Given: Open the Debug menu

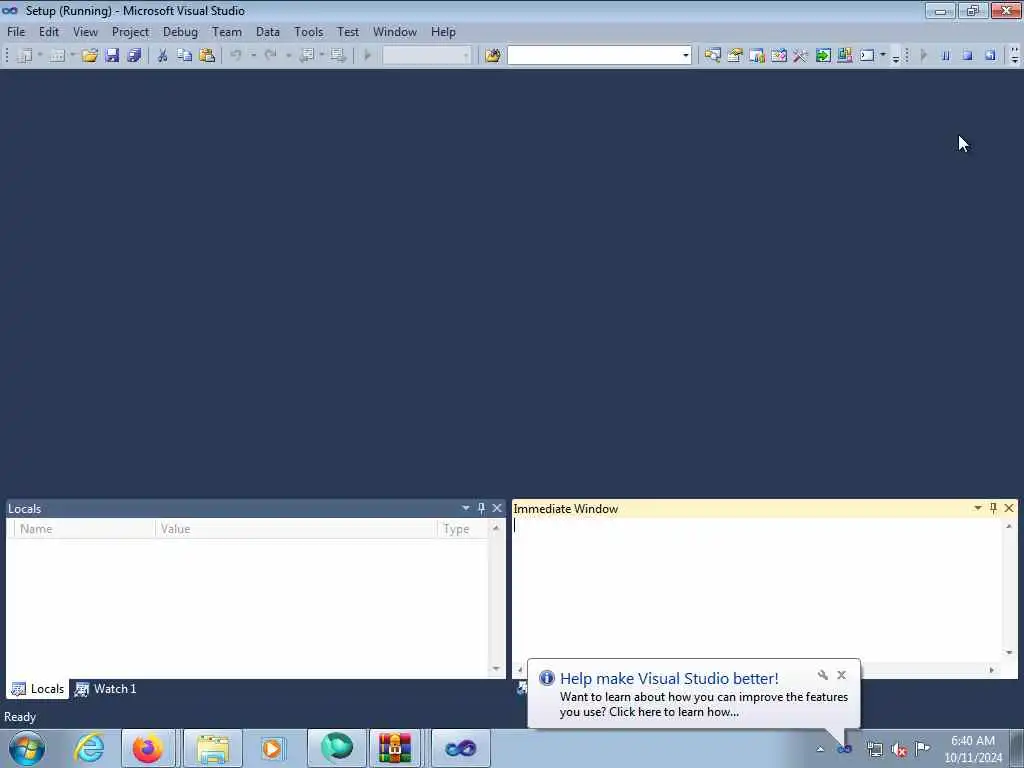Looking at the screenshot, I should [x=180, y=32].
